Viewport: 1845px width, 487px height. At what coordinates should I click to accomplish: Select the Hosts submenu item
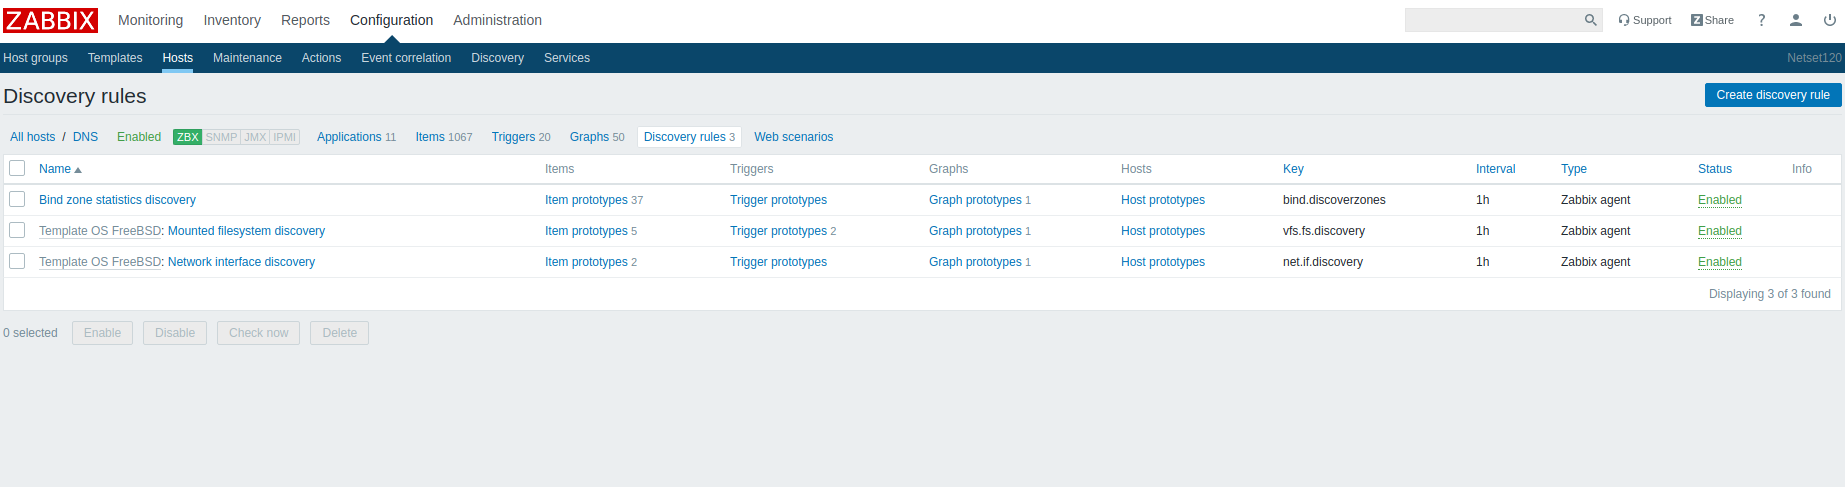(x=177, y=58)
